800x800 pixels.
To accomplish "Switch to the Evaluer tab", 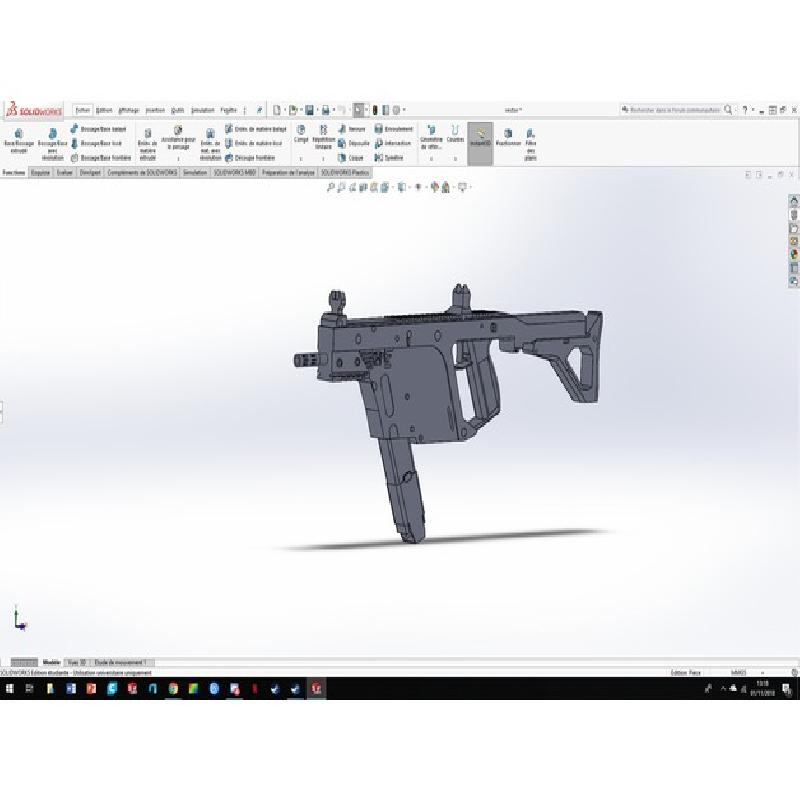I will pyautogui.click(x=65, y=172).
